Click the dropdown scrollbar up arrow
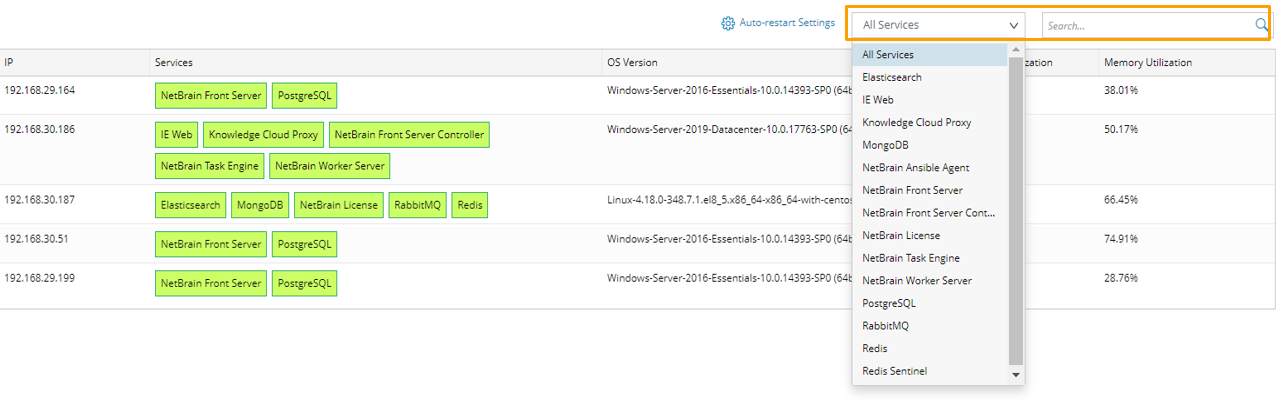 (x=1016, y=49)
